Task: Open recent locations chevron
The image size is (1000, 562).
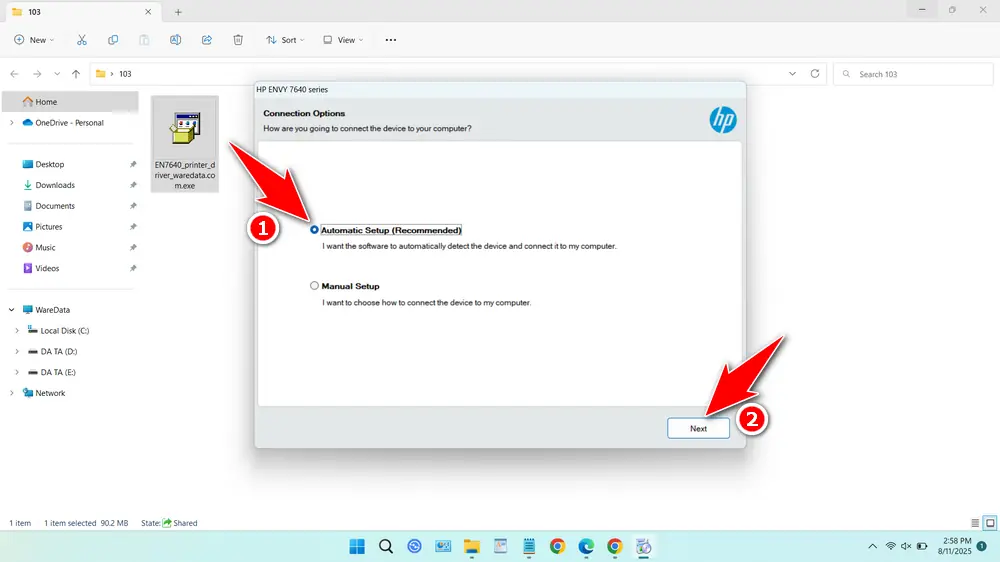Action: 57,74
